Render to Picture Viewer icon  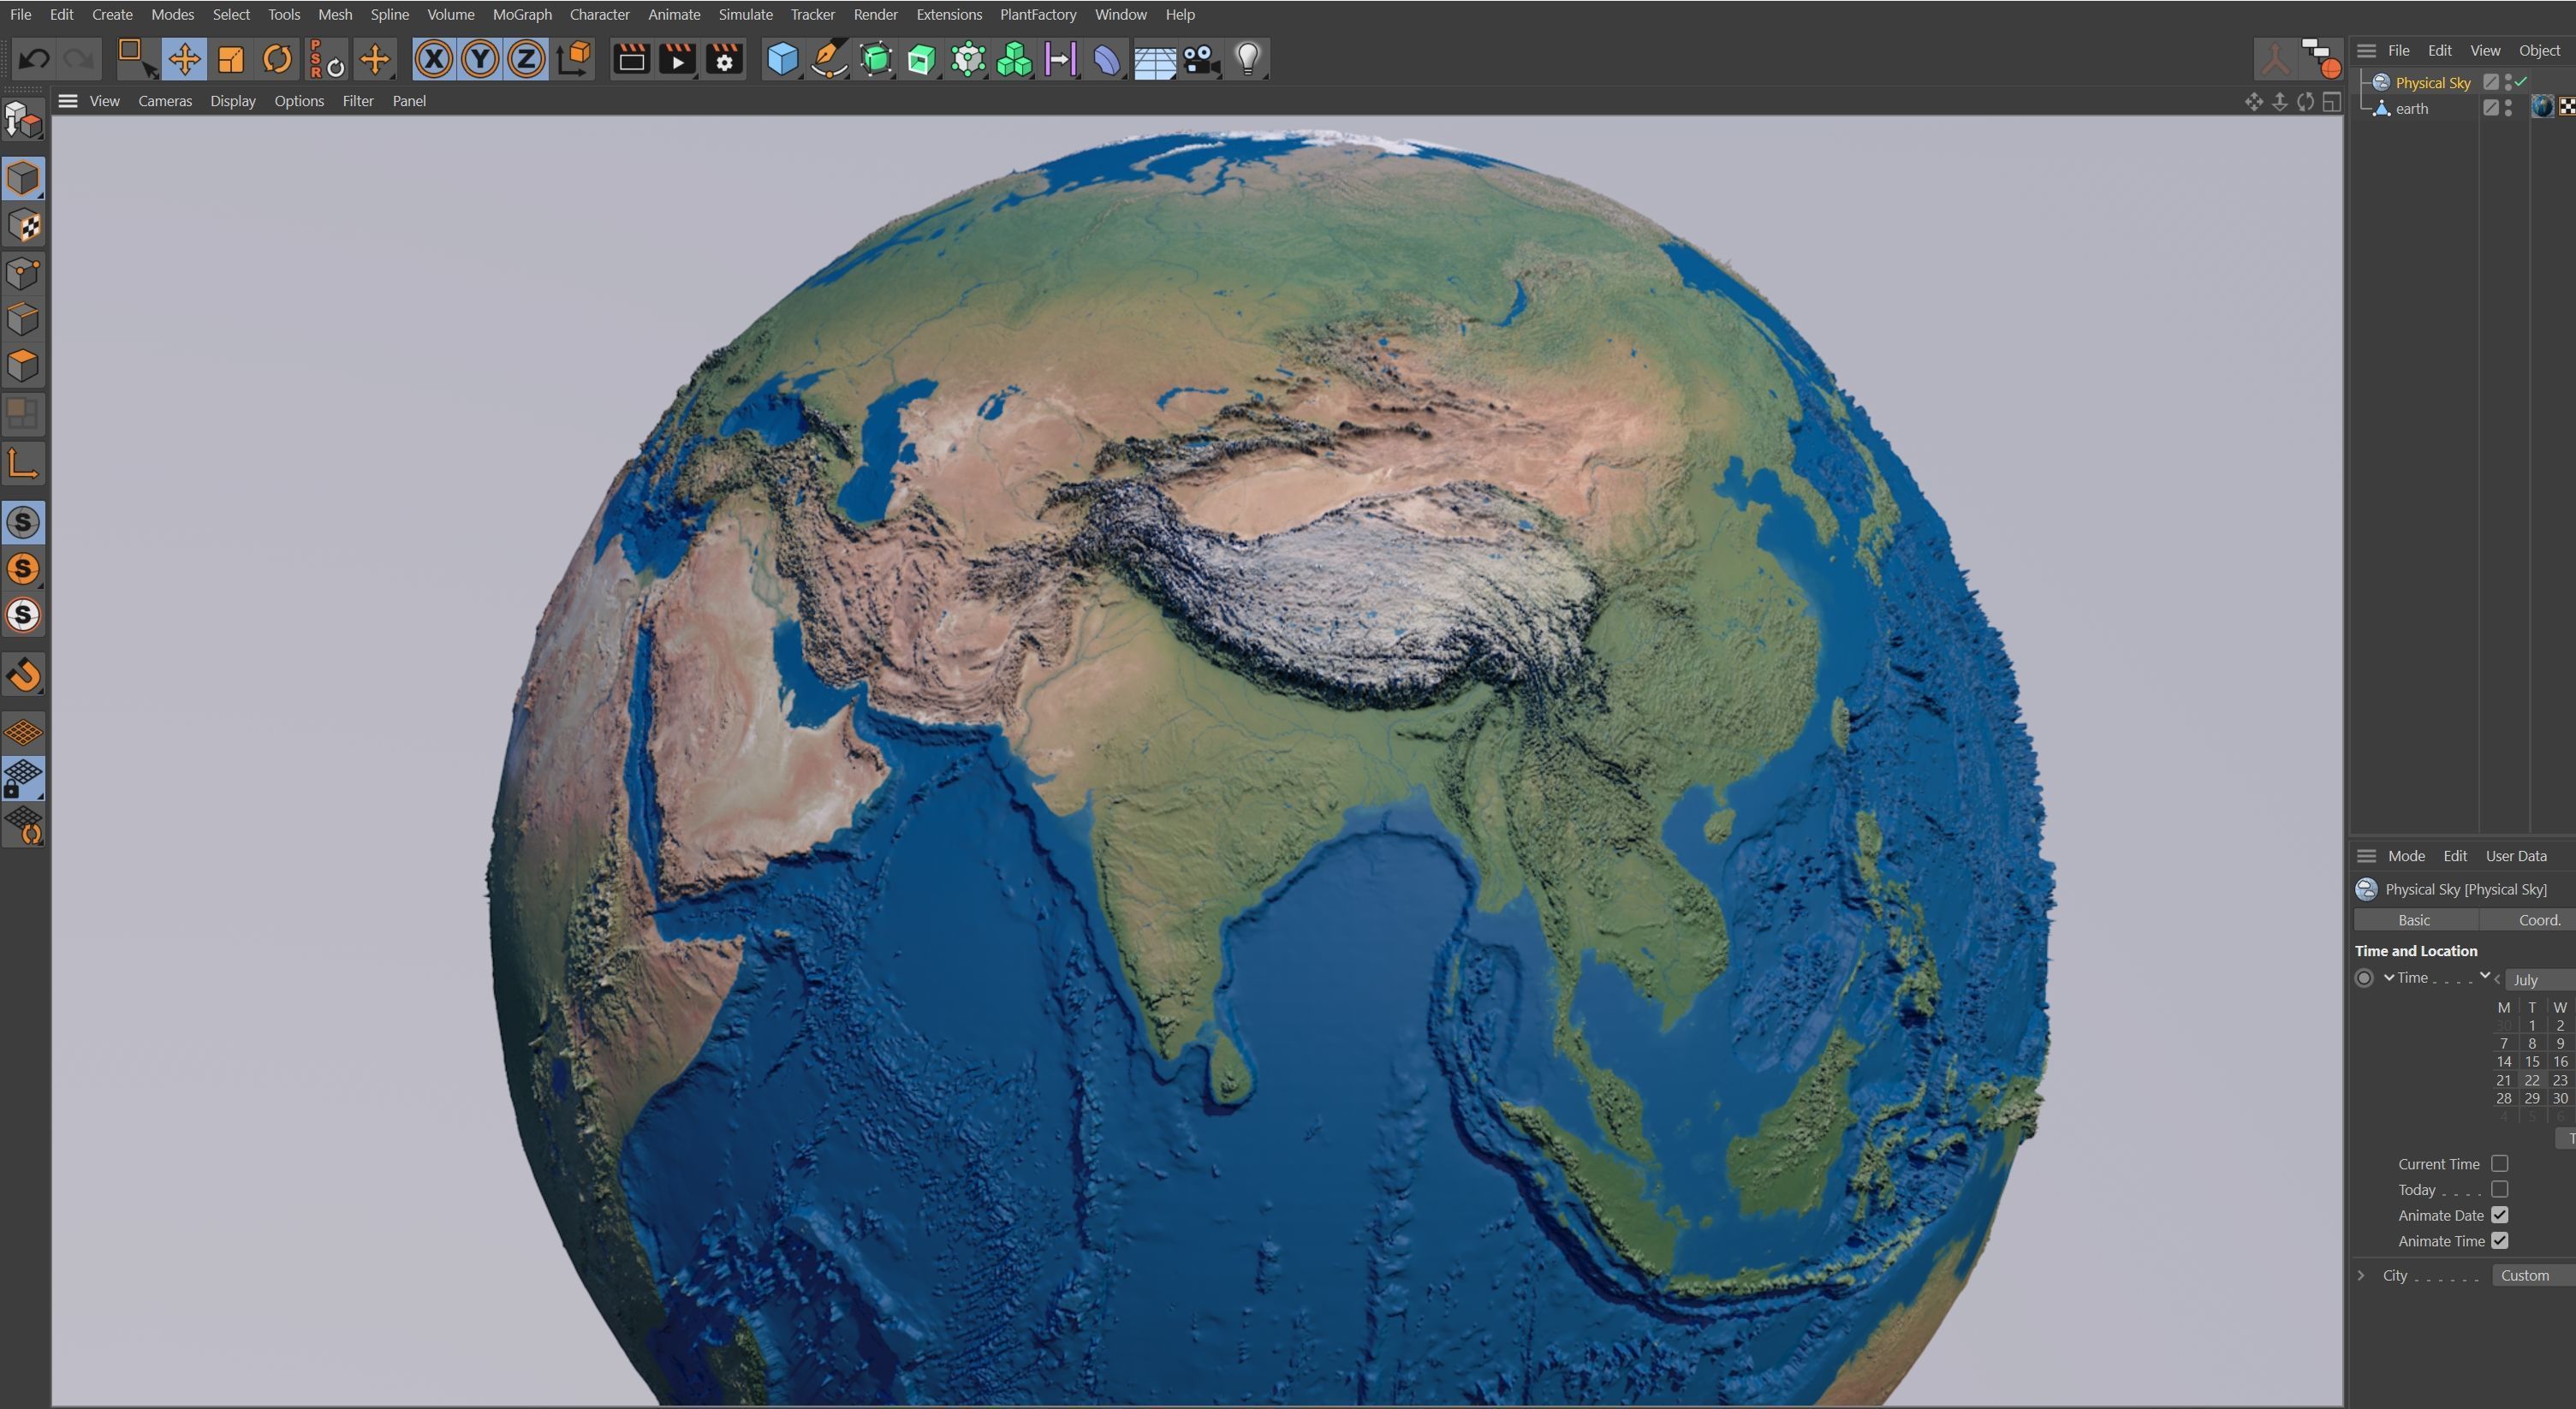(677, 59)
